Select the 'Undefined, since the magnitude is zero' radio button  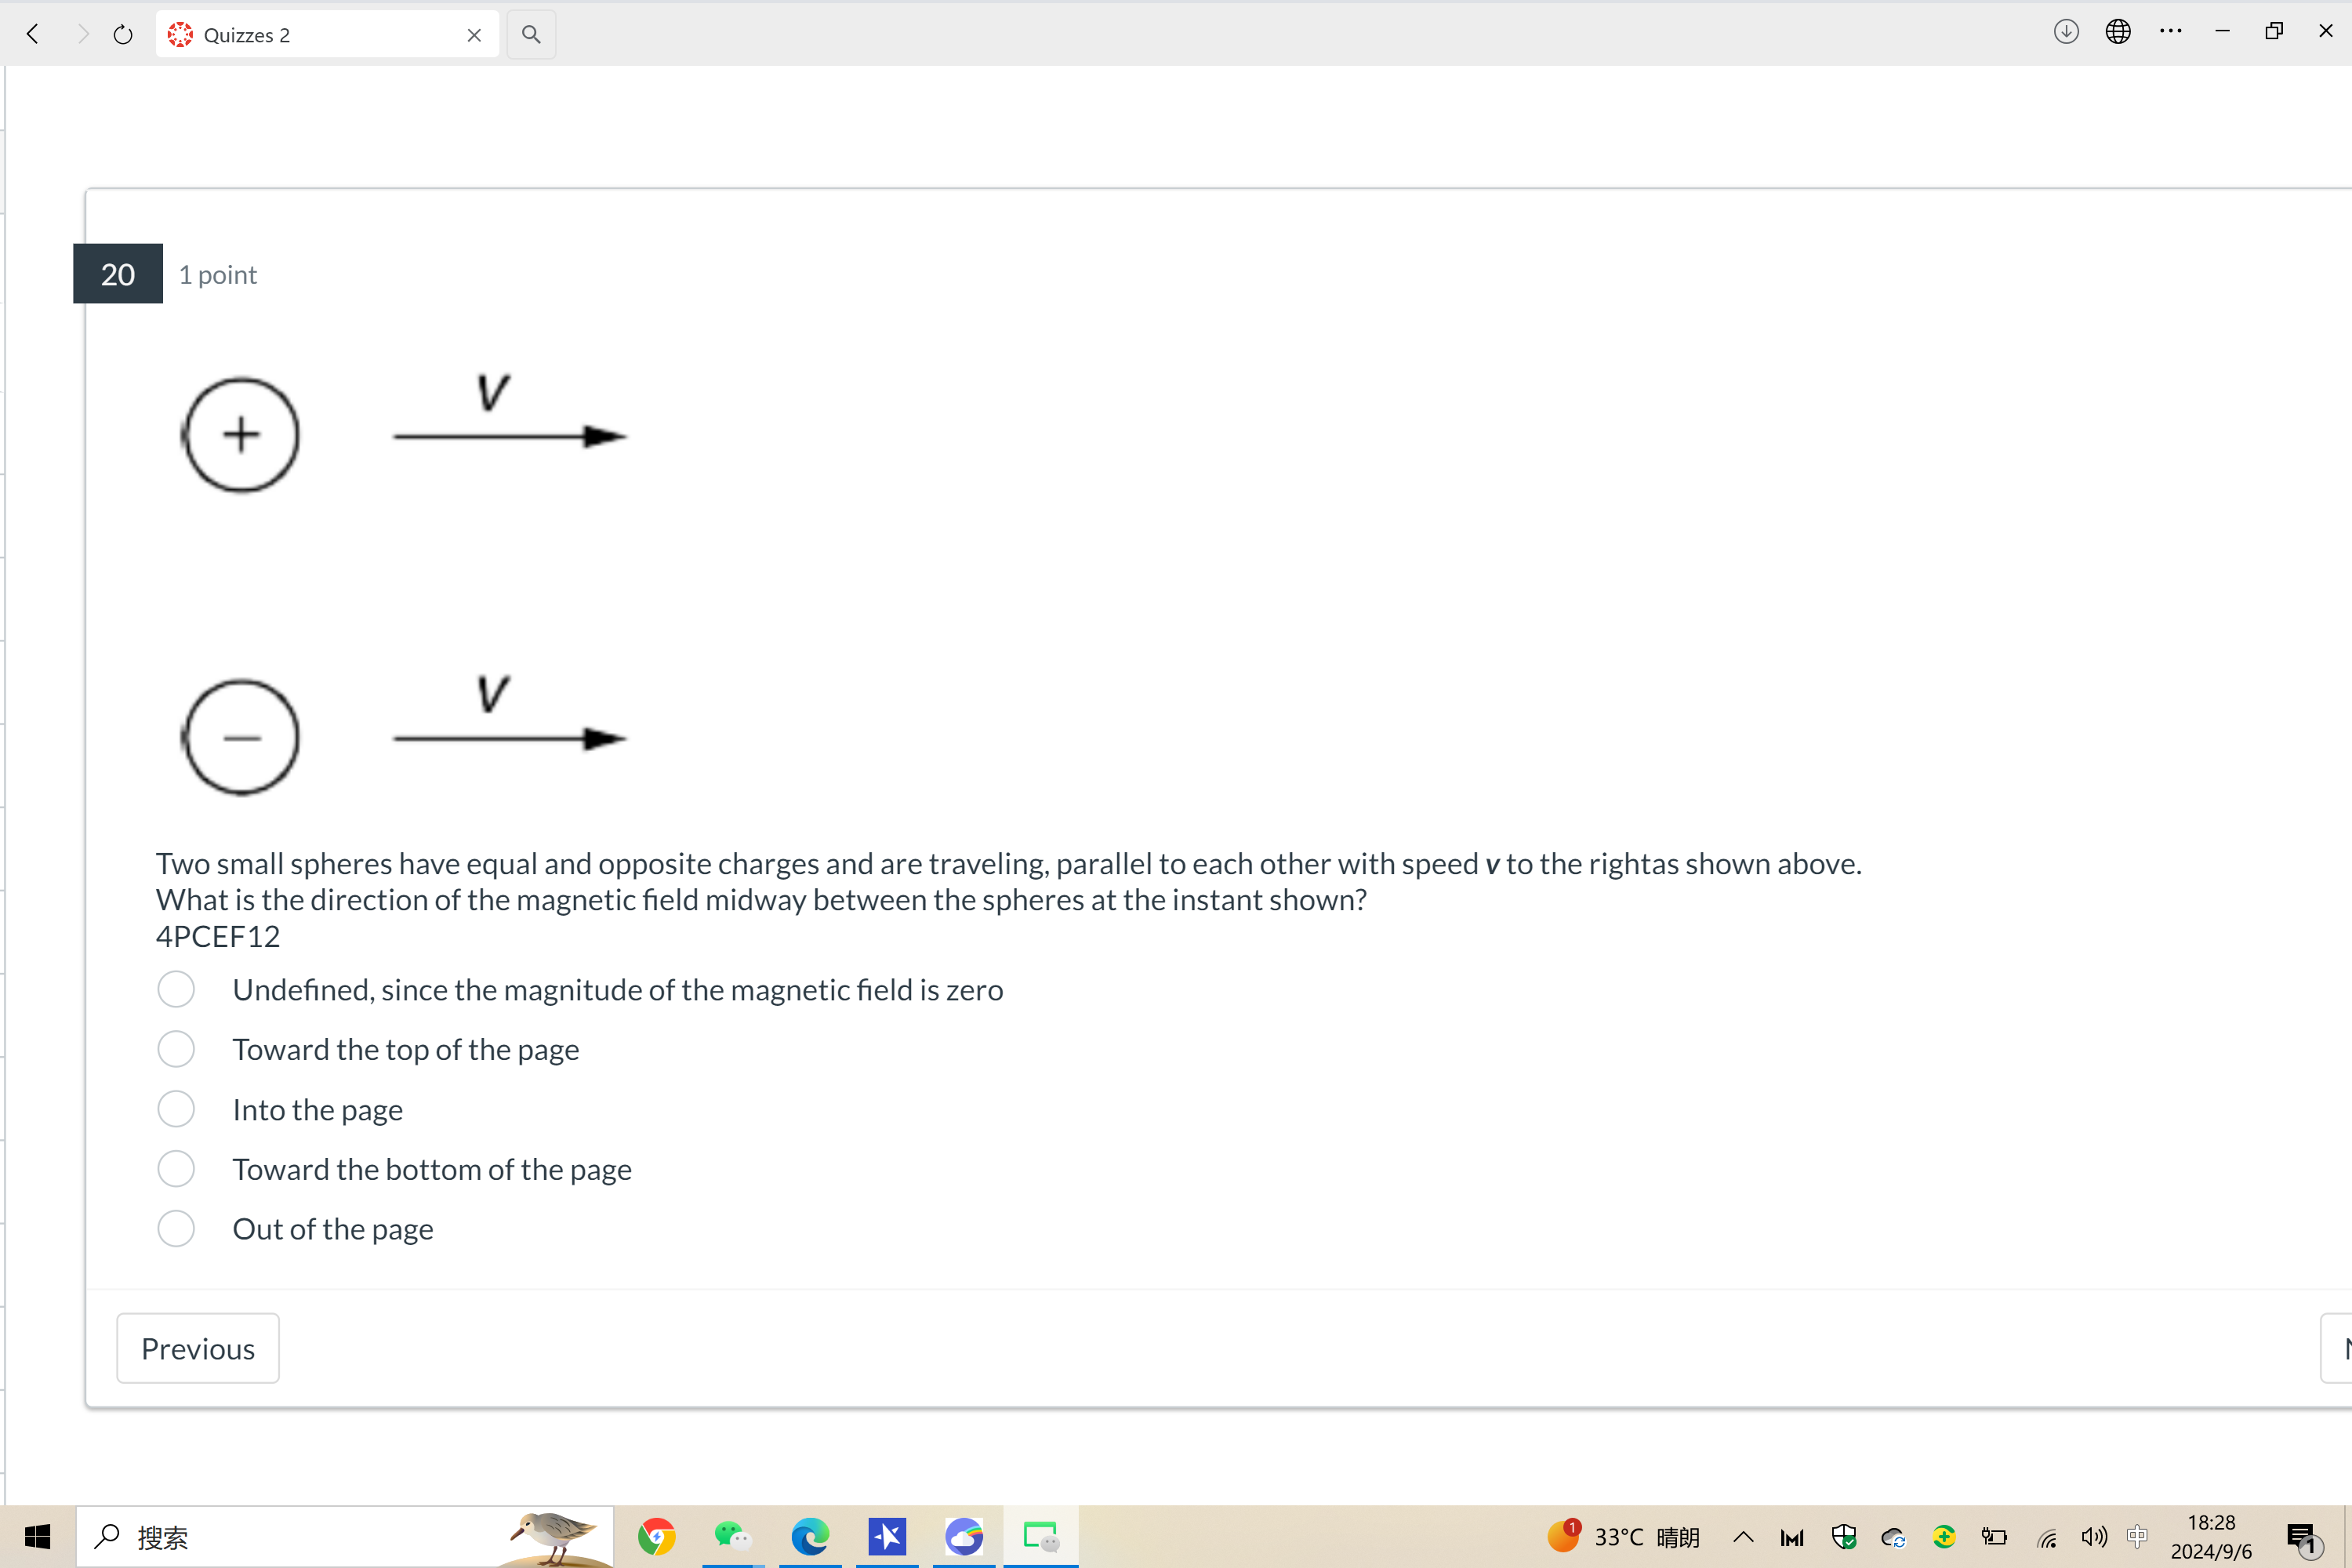[175, 989]
